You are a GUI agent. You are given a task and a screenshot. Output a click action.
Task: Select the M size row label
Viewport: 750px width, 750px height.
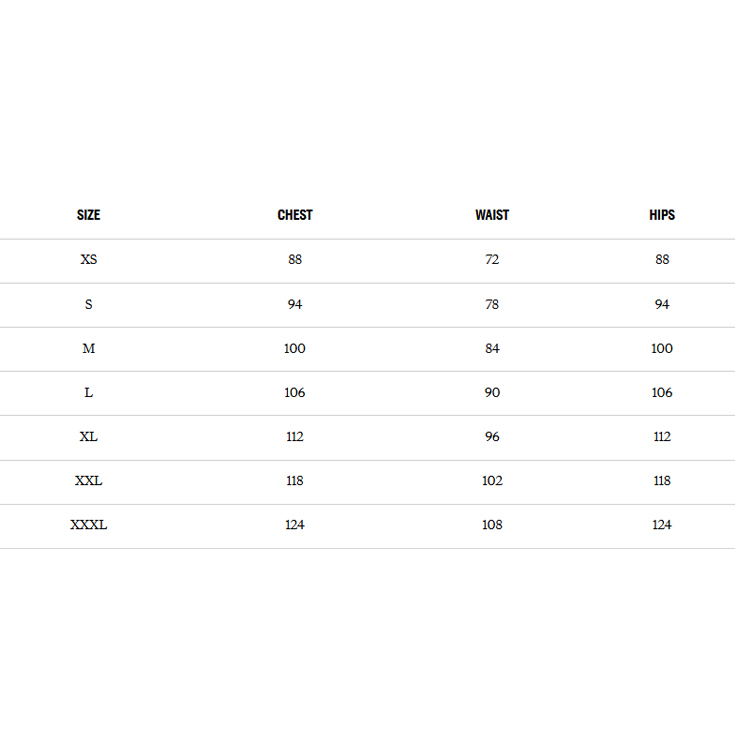89,348
